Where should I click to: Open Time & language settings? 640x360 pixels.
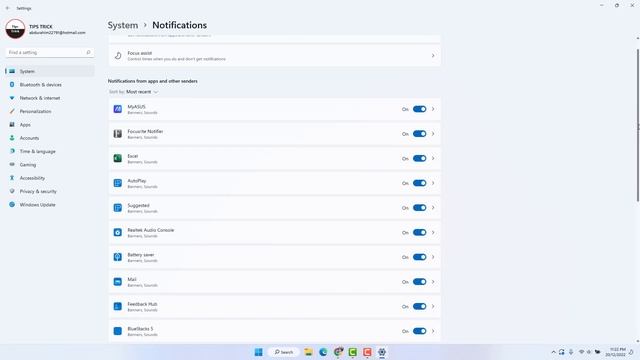[50, 151]
